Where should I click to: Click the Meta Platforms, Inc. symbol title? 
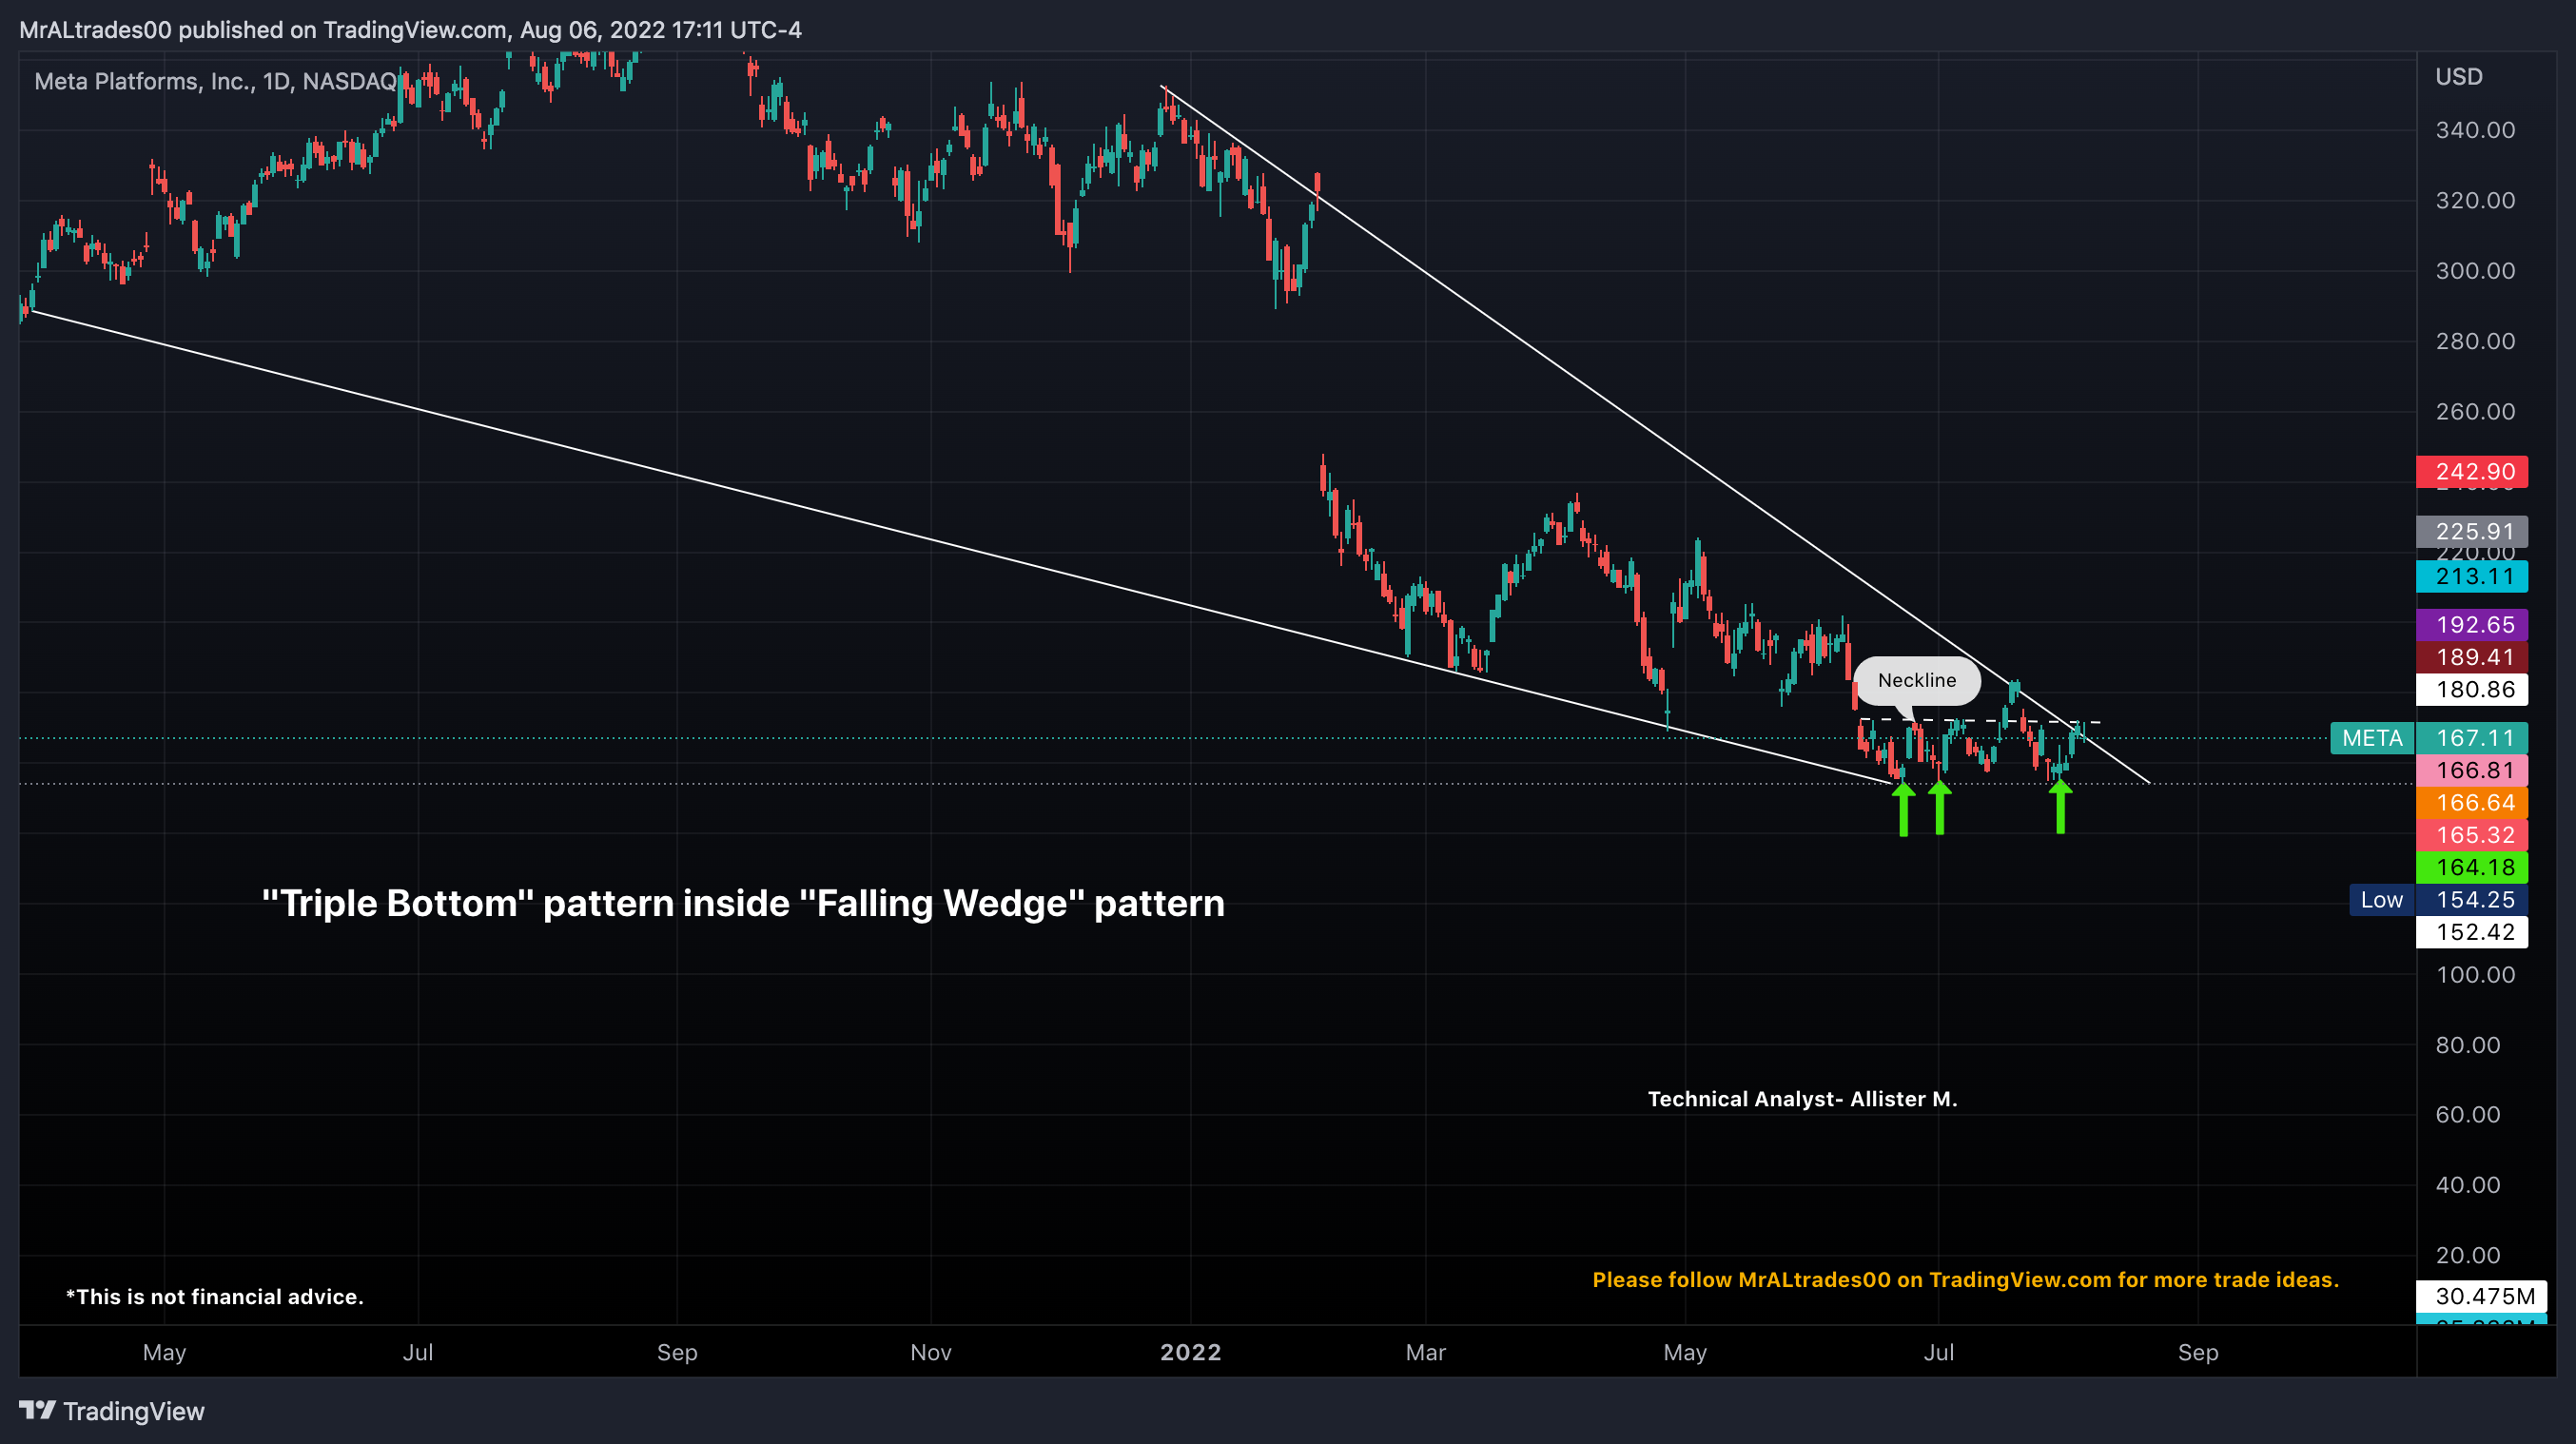click(215, 82)
